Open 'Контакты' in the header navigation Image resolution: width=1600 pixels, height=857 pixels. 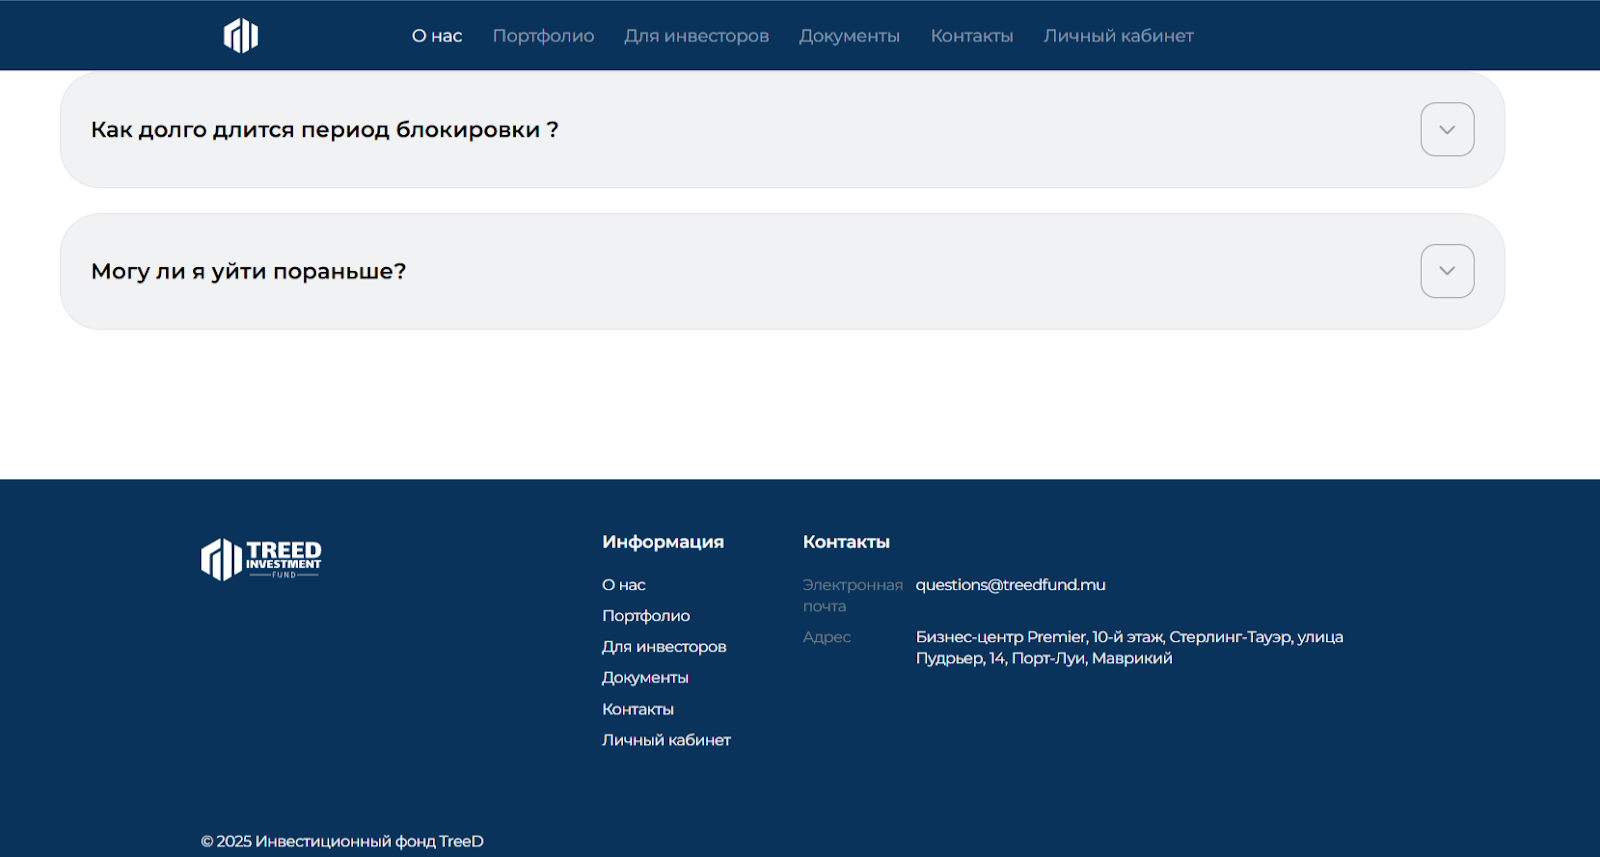point(971,36)
